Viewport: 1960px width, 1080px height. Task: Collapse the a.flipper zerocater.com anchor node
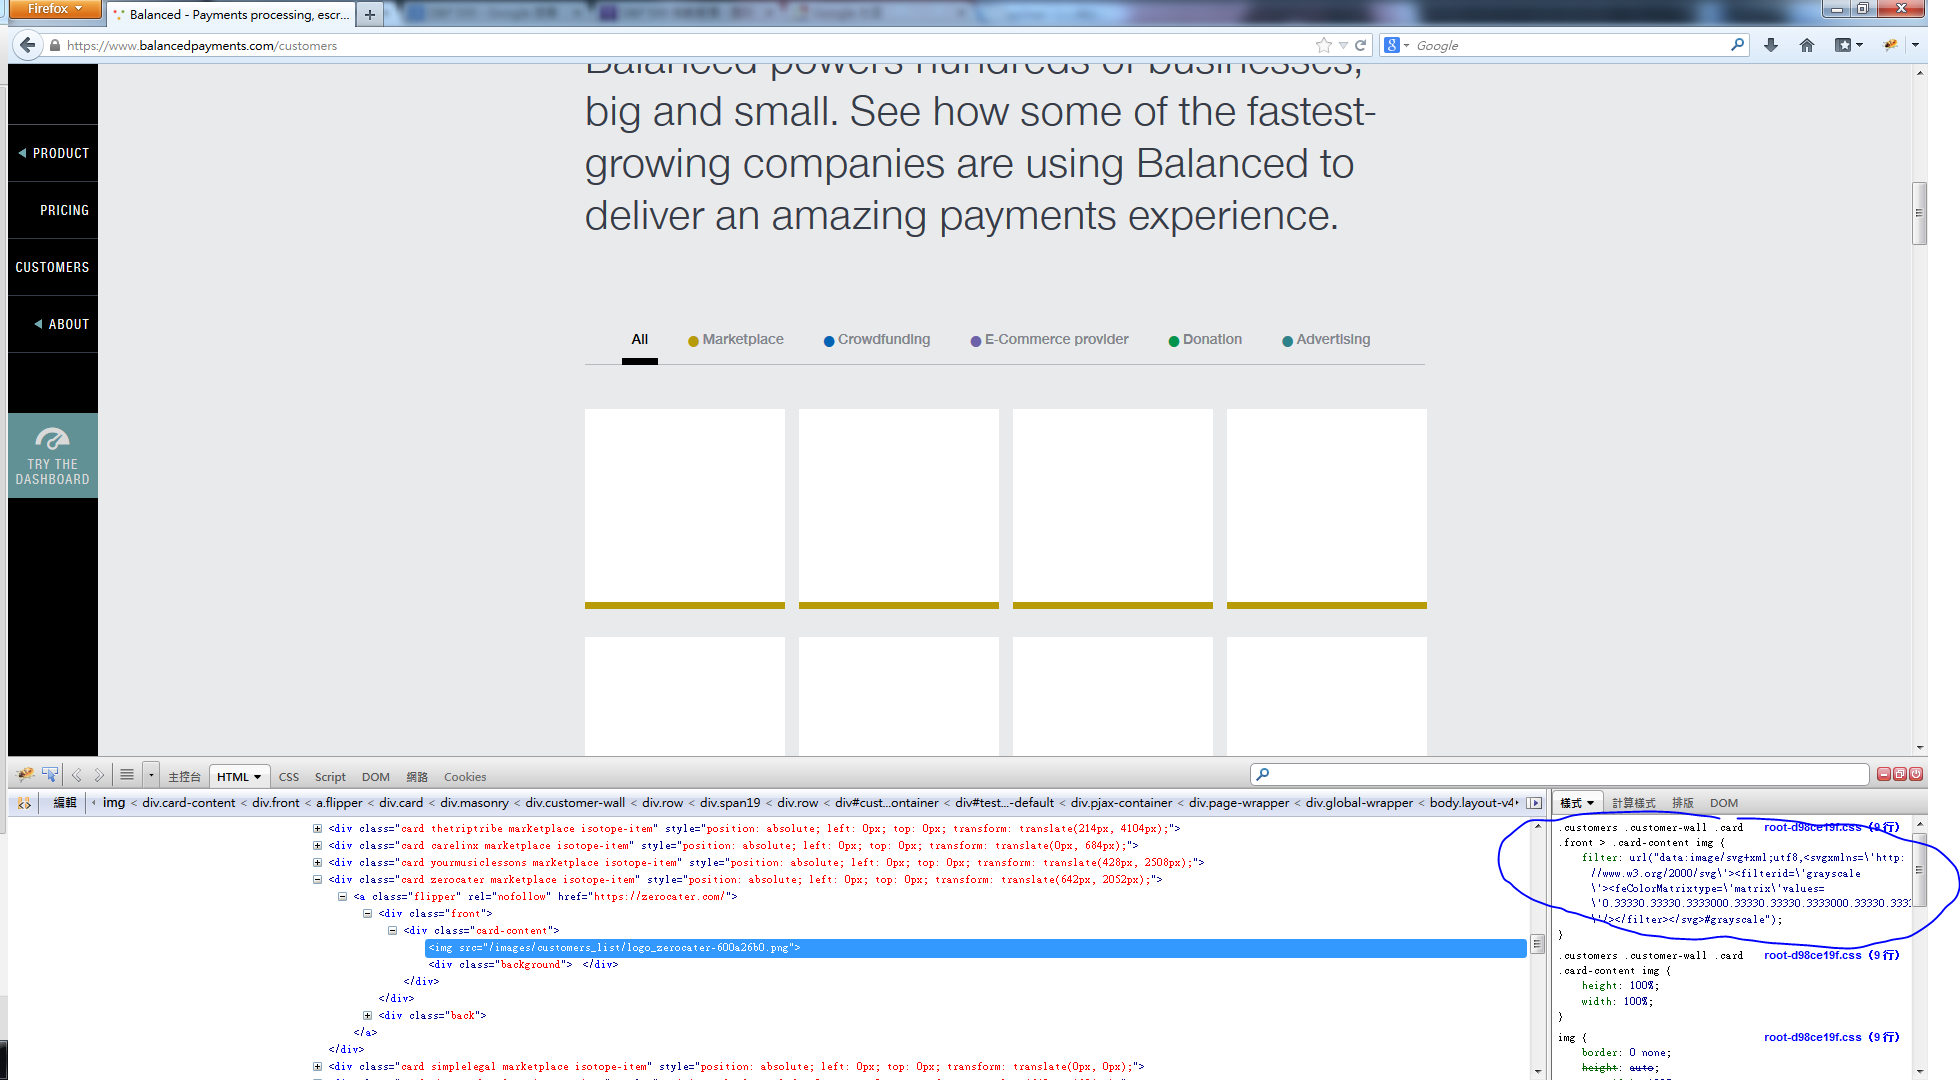(343, 897)
